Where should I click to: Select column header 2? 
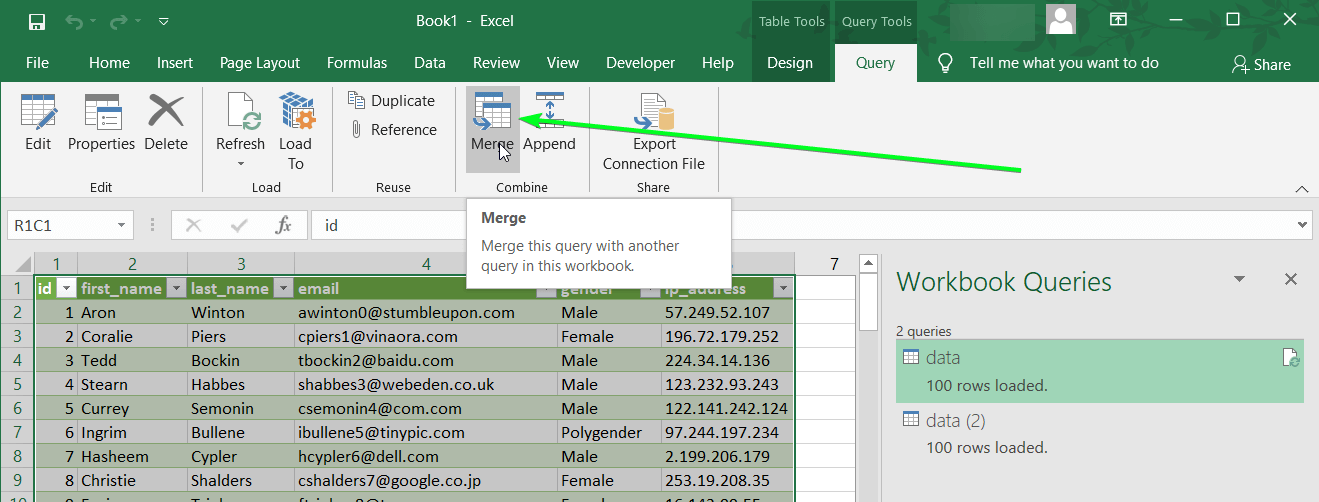[x=132, y=264]
